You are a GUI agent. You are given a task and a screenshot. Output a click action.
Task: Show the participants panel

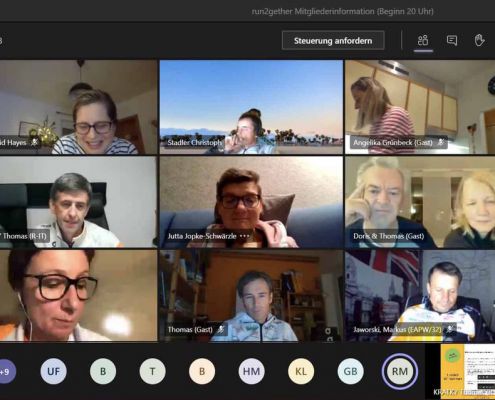tap(423, 41)
